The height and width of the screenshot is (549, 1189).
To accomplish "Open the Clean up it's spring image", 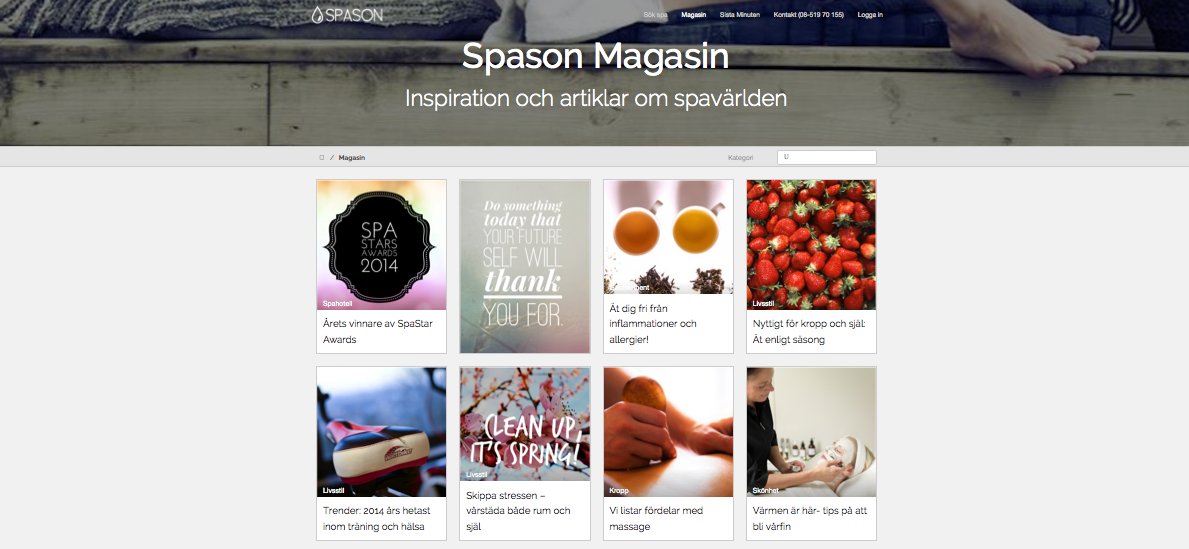I will (525, 424).
